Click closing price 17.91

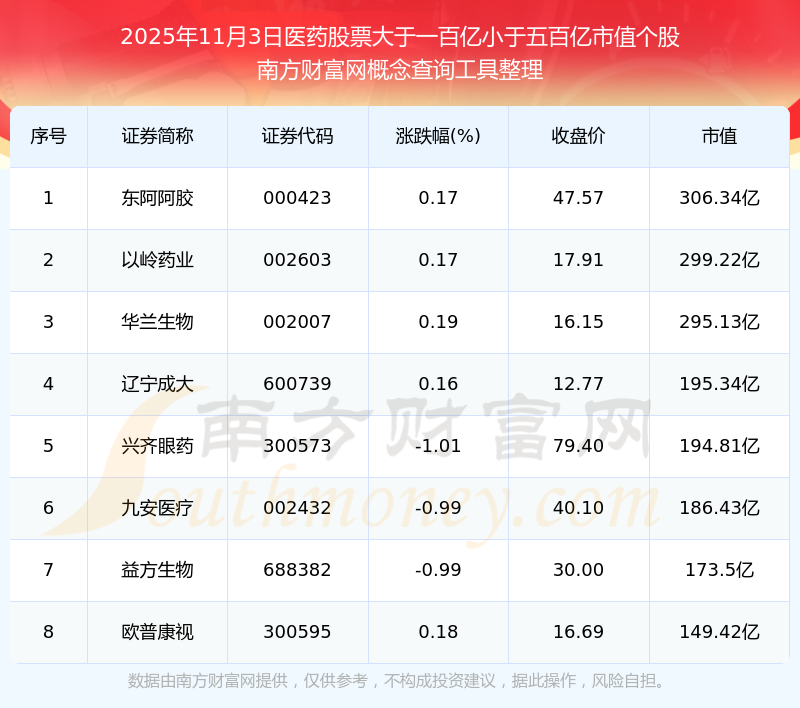pos(578,260)
